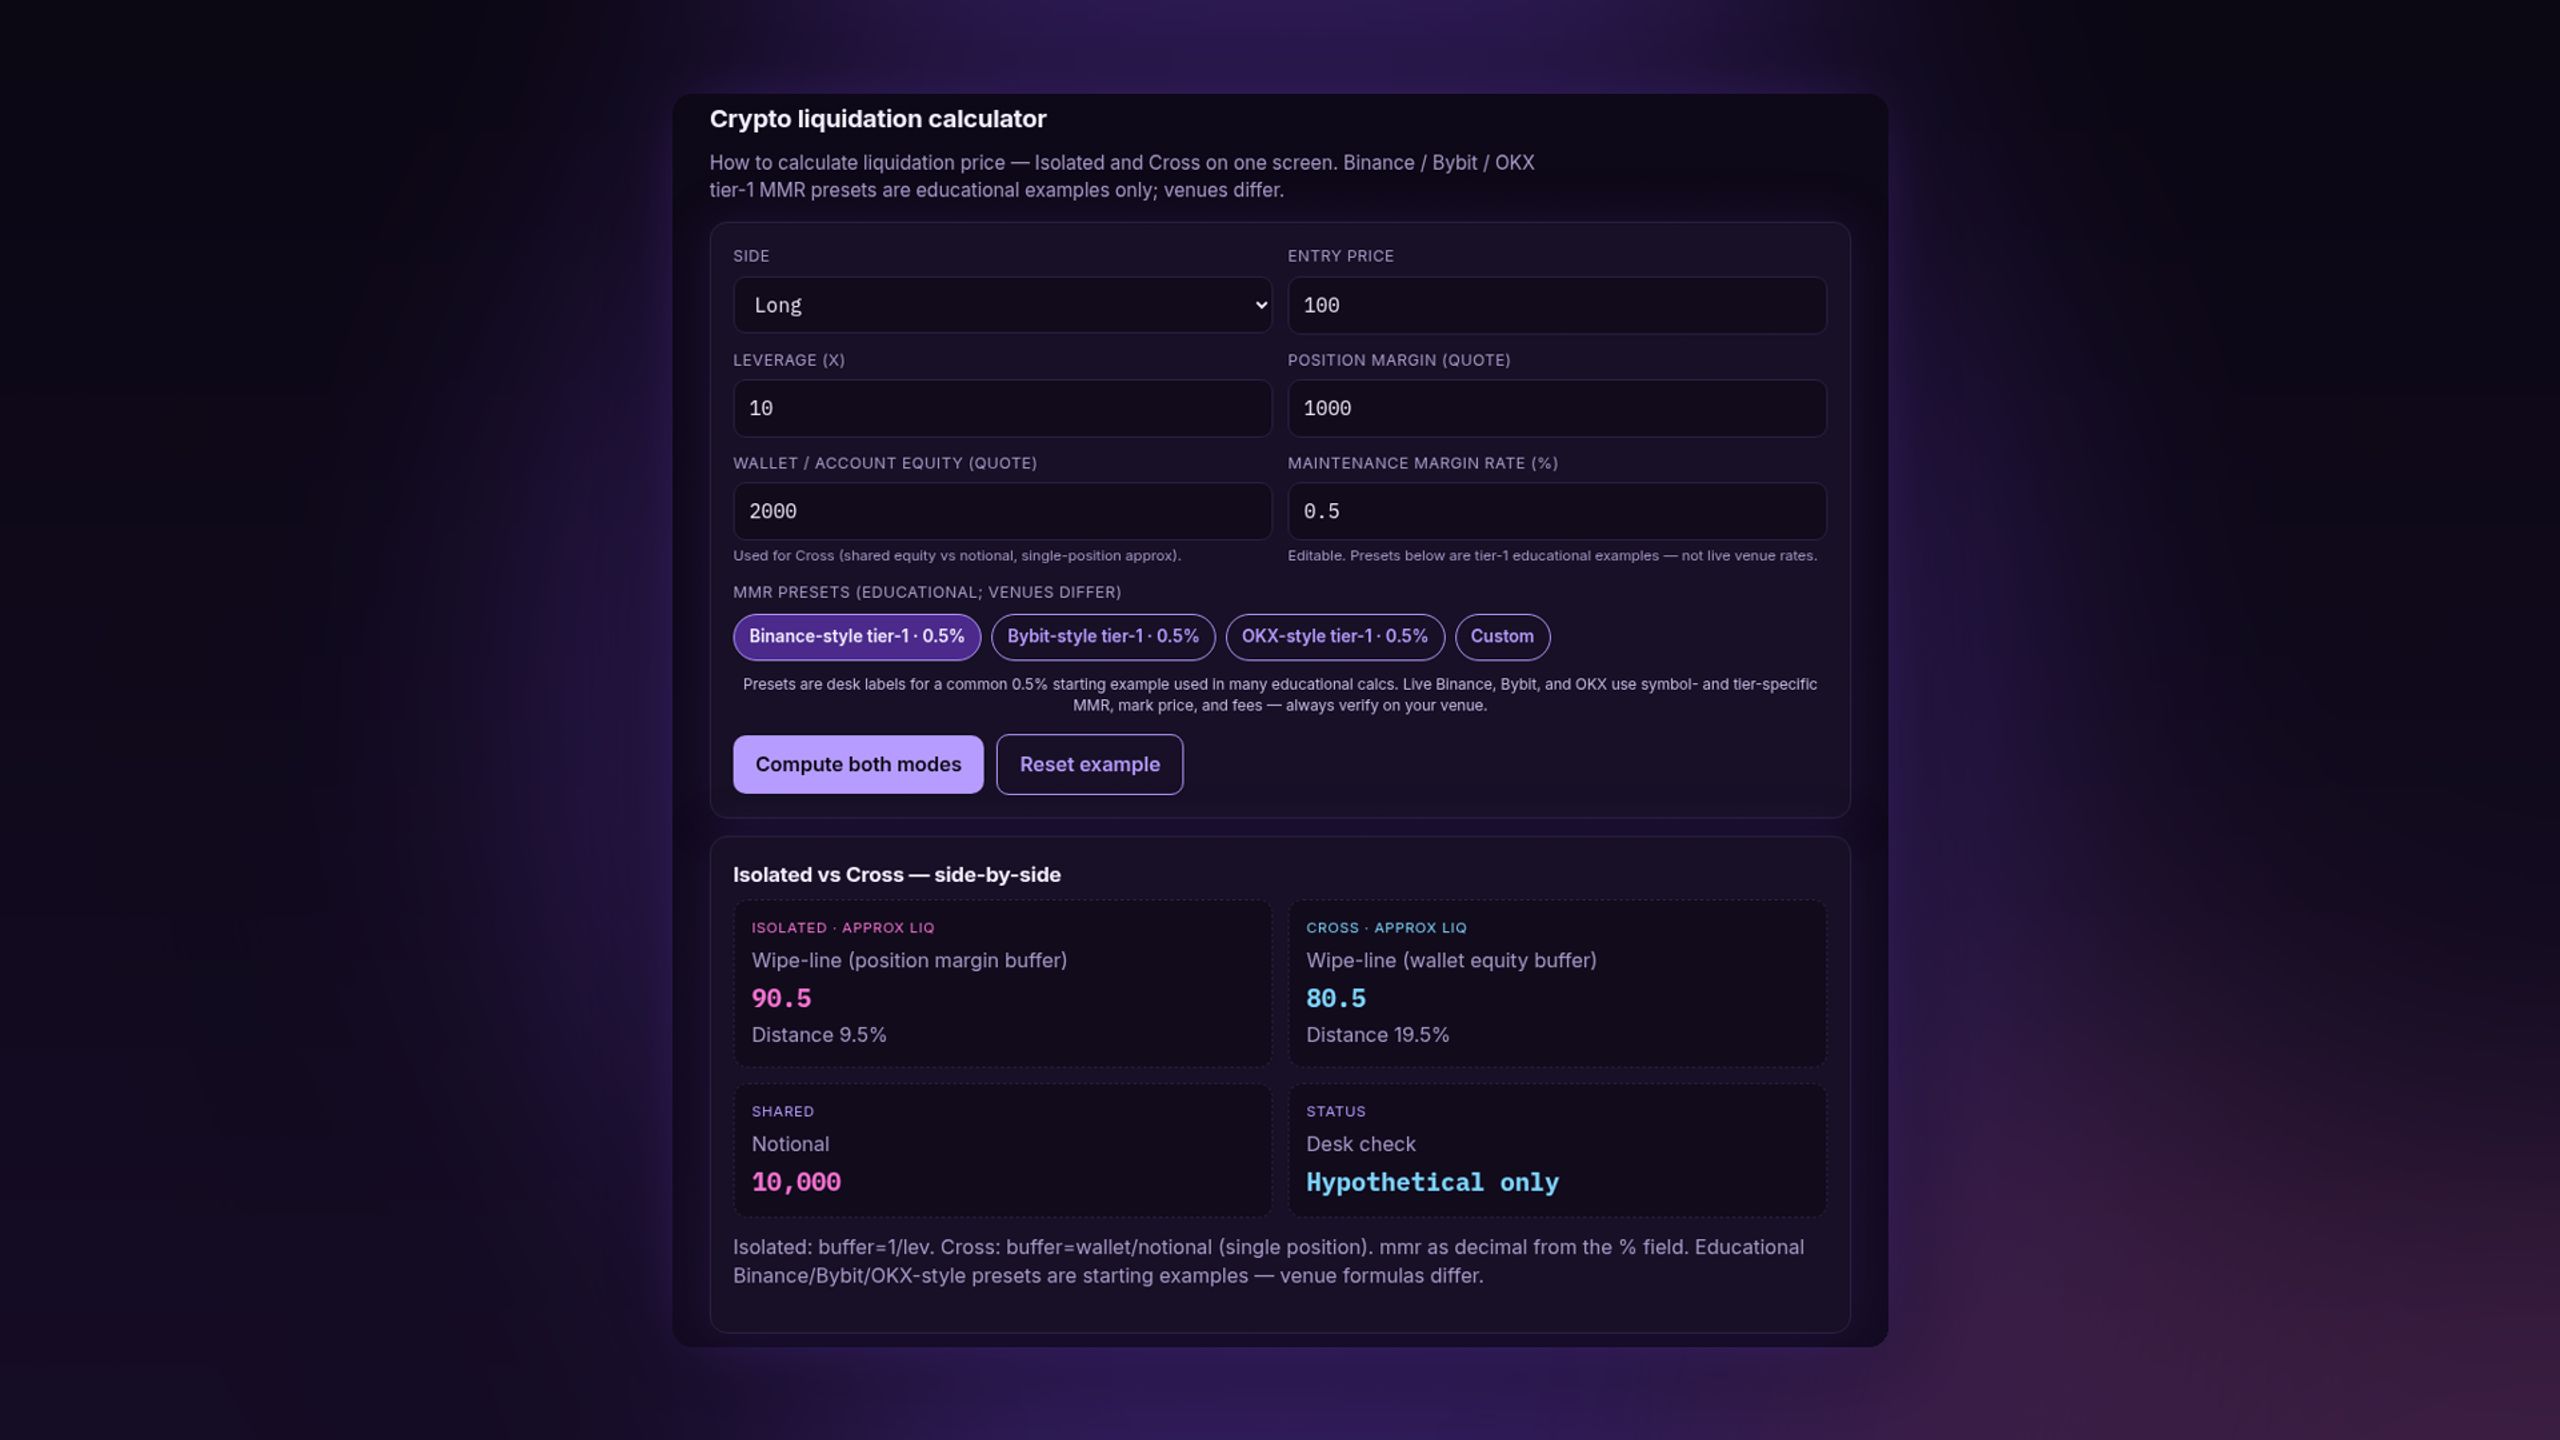Click the CROSS · APPROX LIQ label

click(1386, 928)
